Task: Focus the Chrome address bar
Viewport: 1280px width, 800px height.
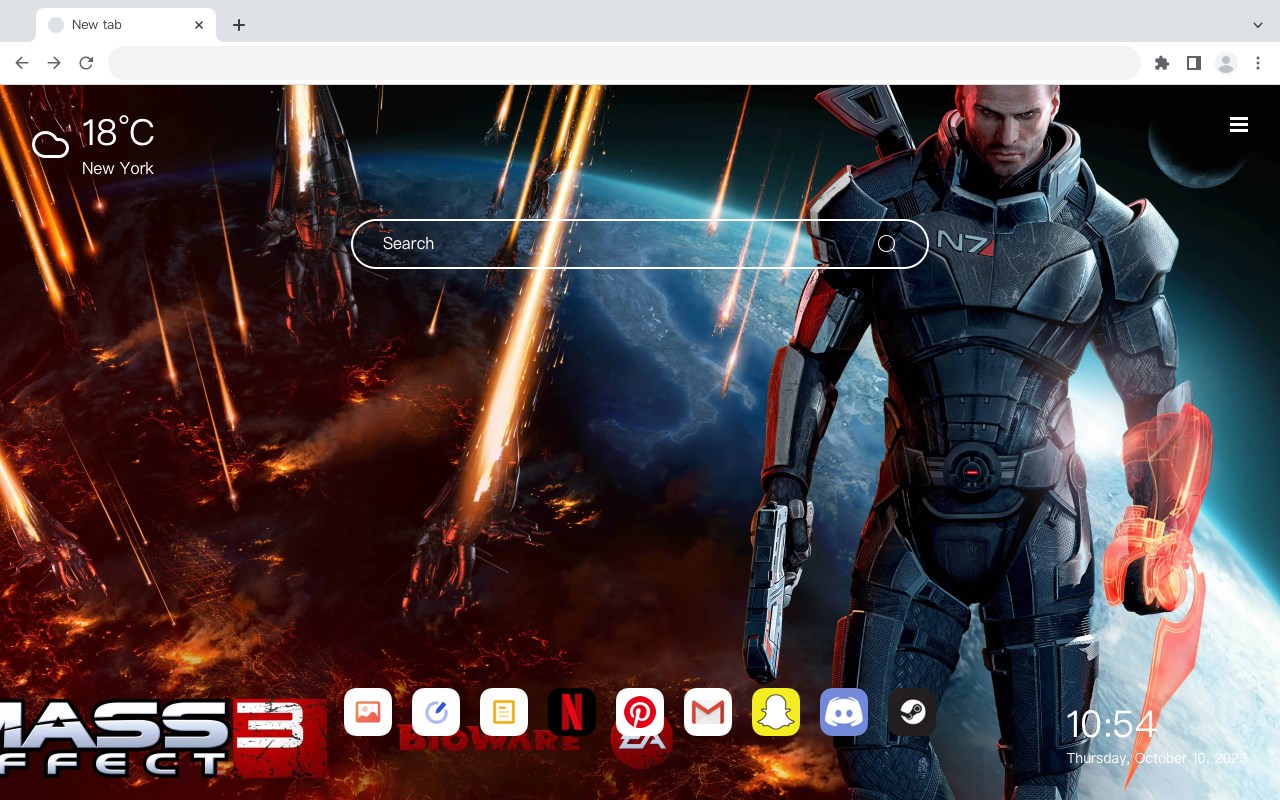Action: coord(624,63)
